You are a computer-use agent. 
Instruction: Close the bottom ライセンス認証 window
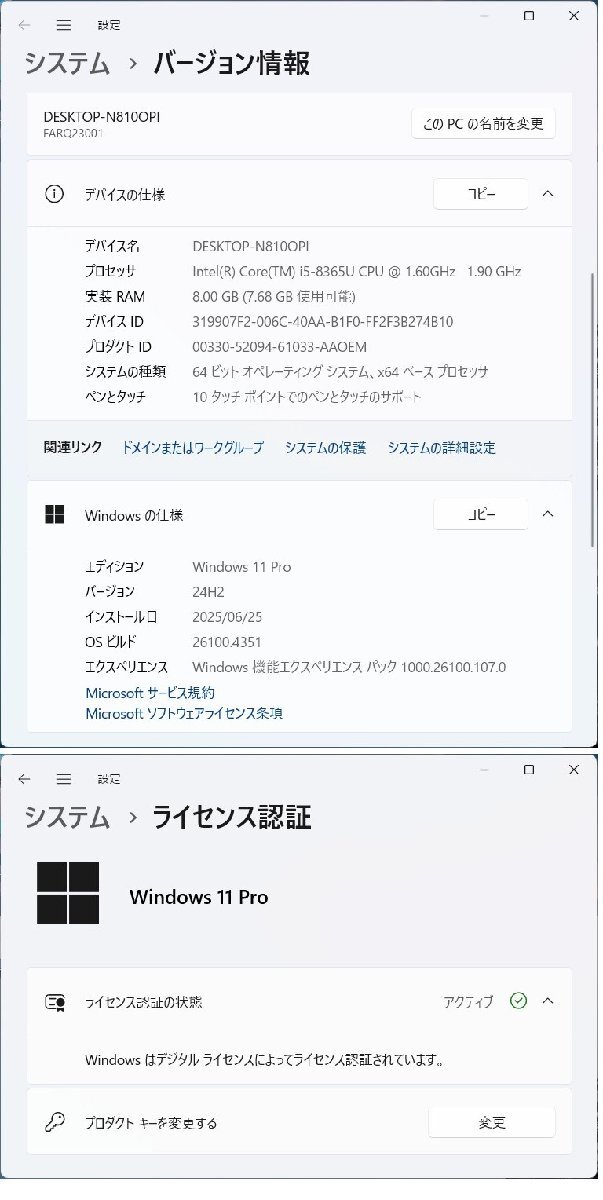tap(573, 770)
